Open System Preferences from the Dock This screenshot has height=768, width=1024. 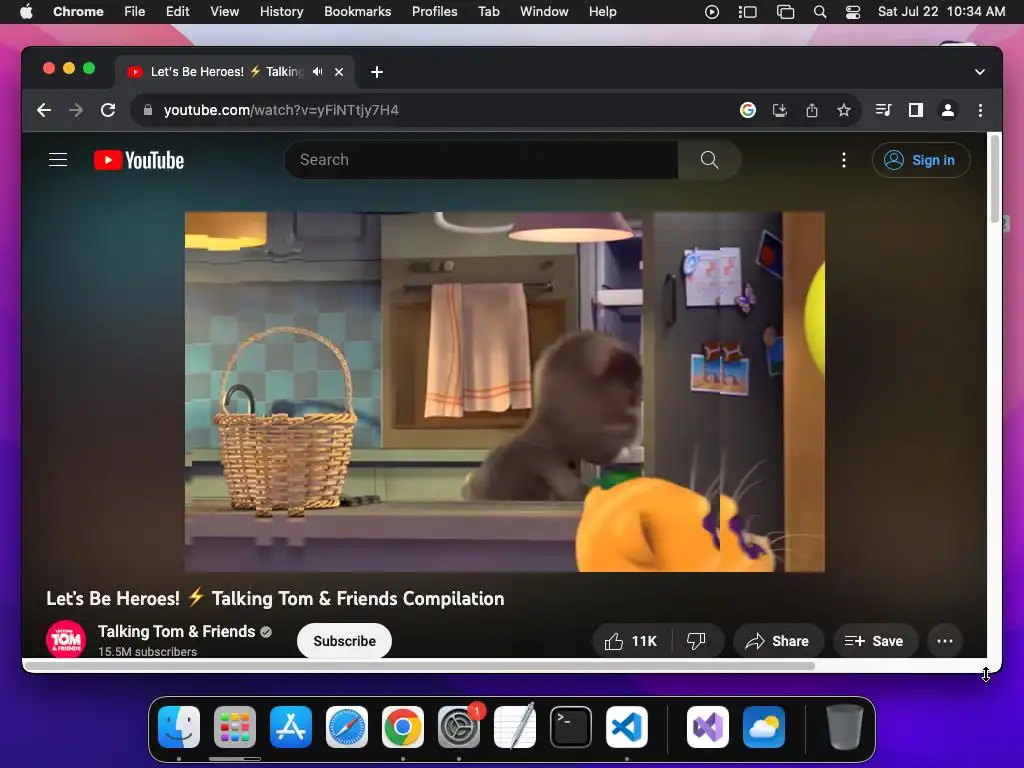click(x=459, y=727)
